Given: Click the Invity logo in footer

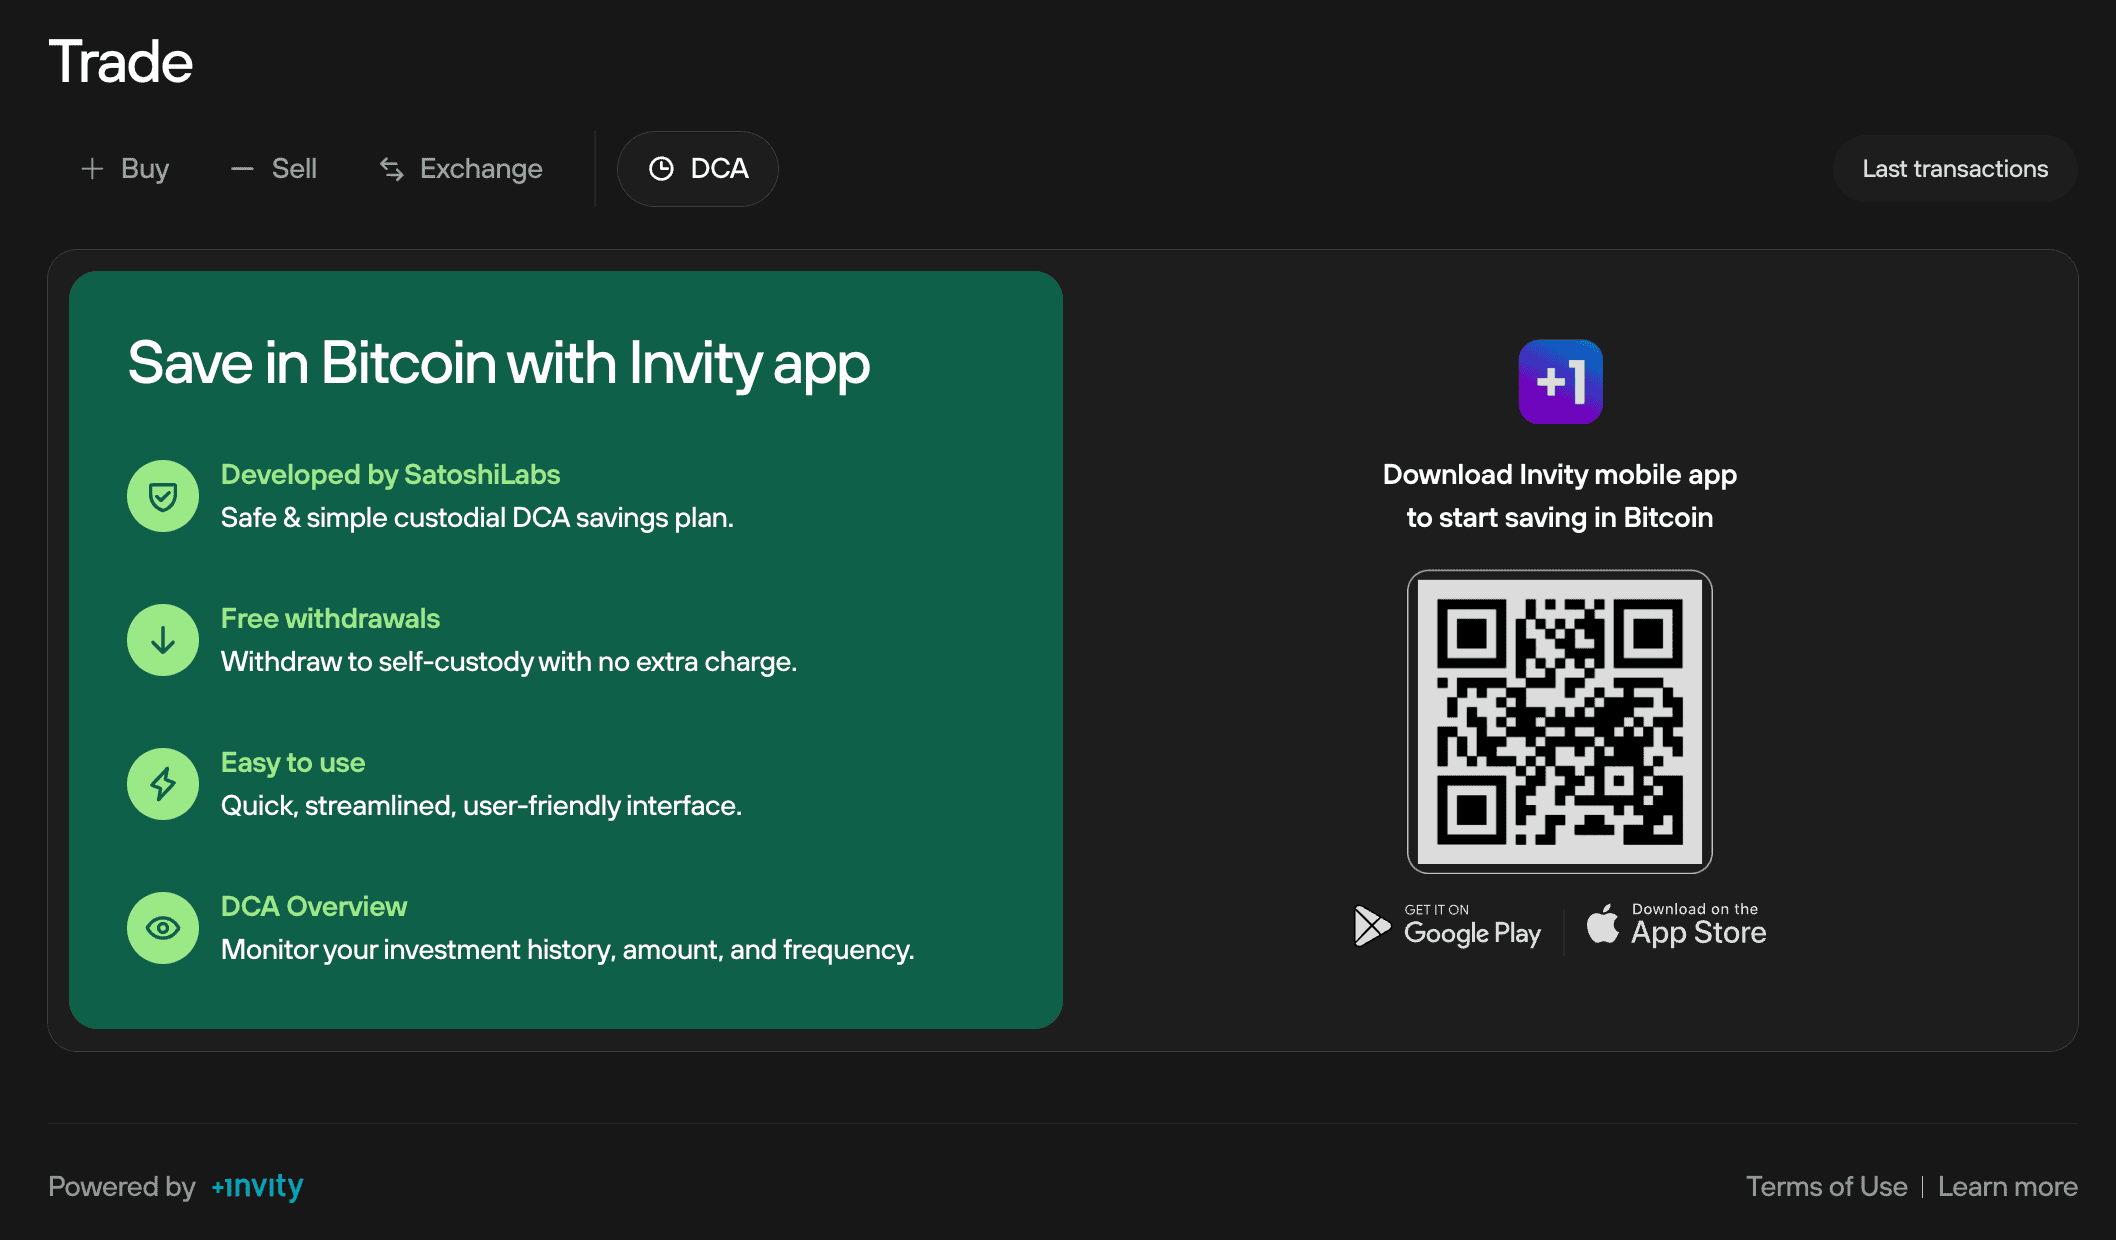Looking at the screenshot, I should (257, 1186).
